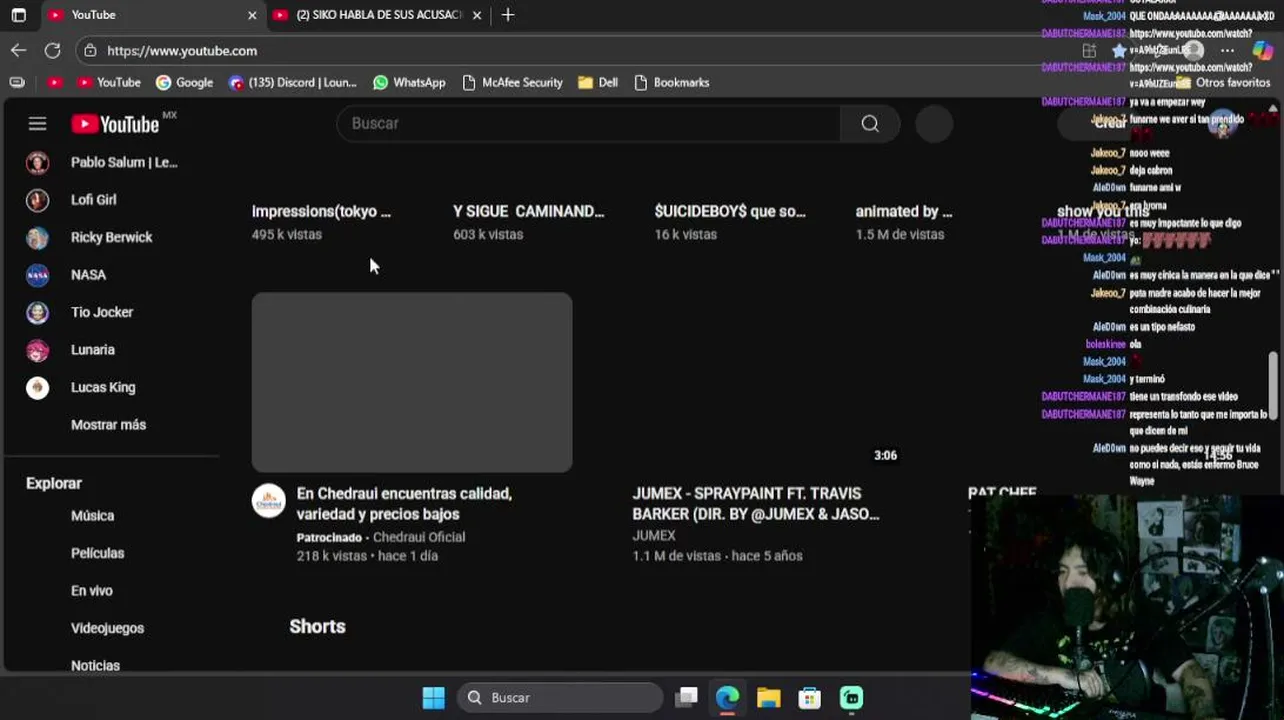The height and width of the screenshot is (720, 1284).
Task: Open the browser tab actions menu icon
Action: 18,15
